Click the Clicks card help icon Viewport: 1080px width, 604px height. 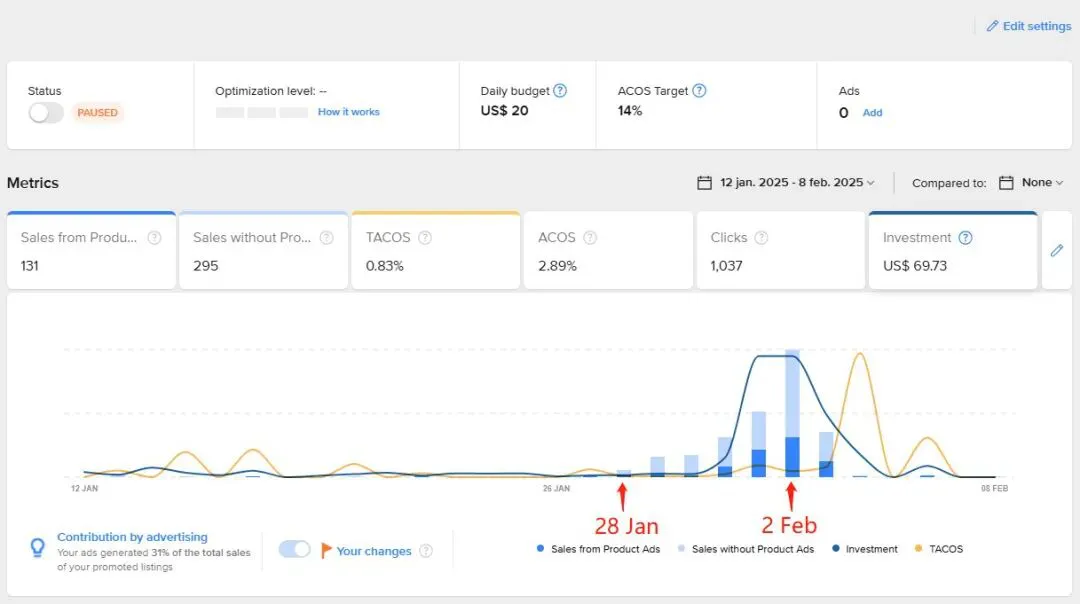[761, 238]
